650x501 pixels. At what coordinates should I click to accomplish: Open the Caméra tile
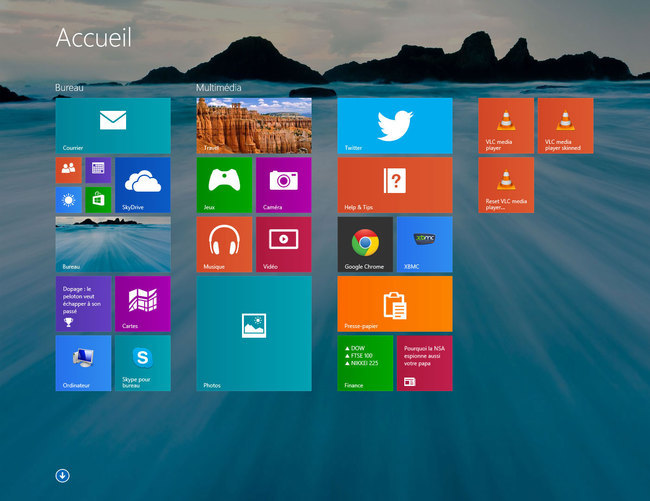click(x=284, y=185)
